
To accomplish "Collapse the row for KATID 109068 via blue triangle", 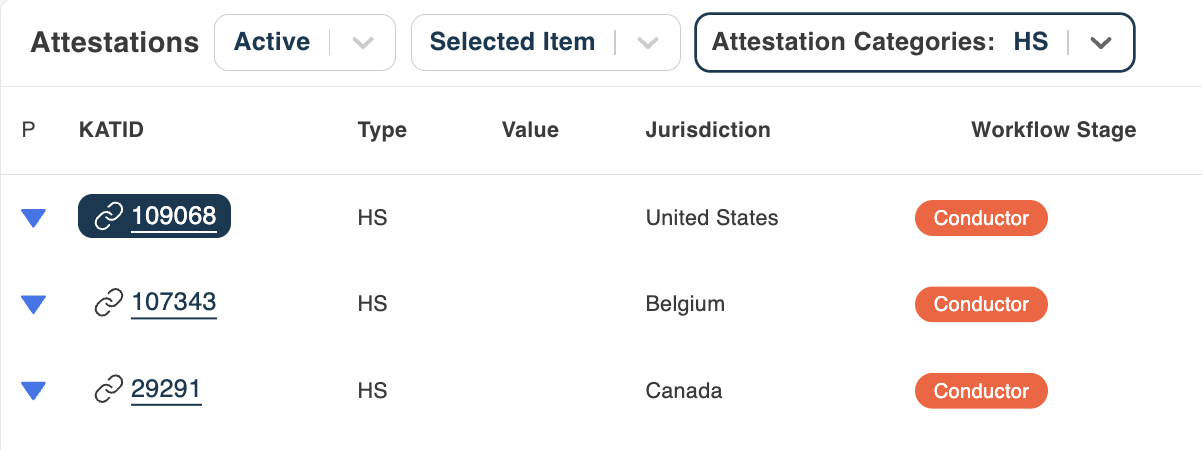I will tap(34, 218).
